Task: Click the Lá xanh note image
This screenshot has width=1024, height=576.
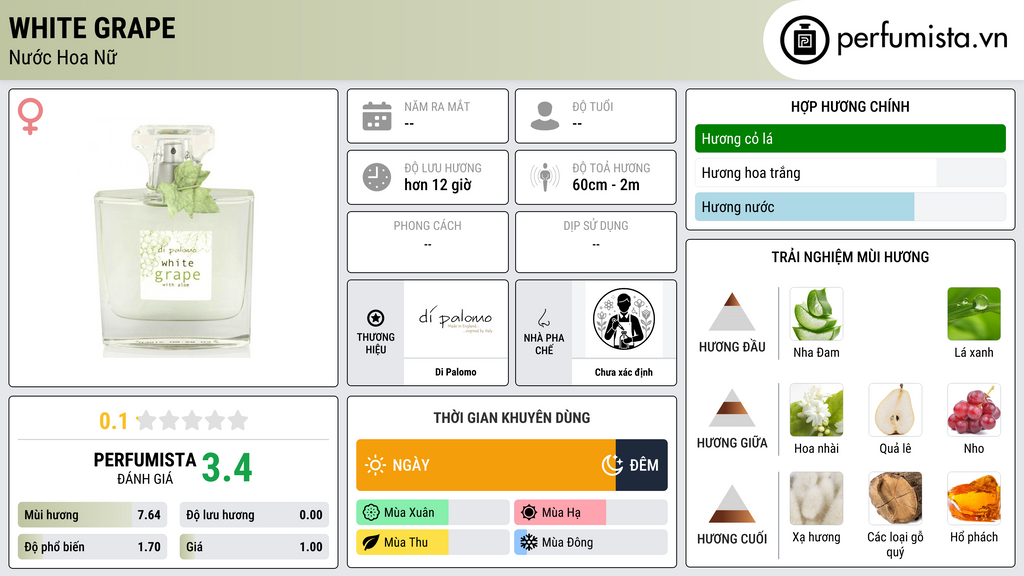Action: 974,314
